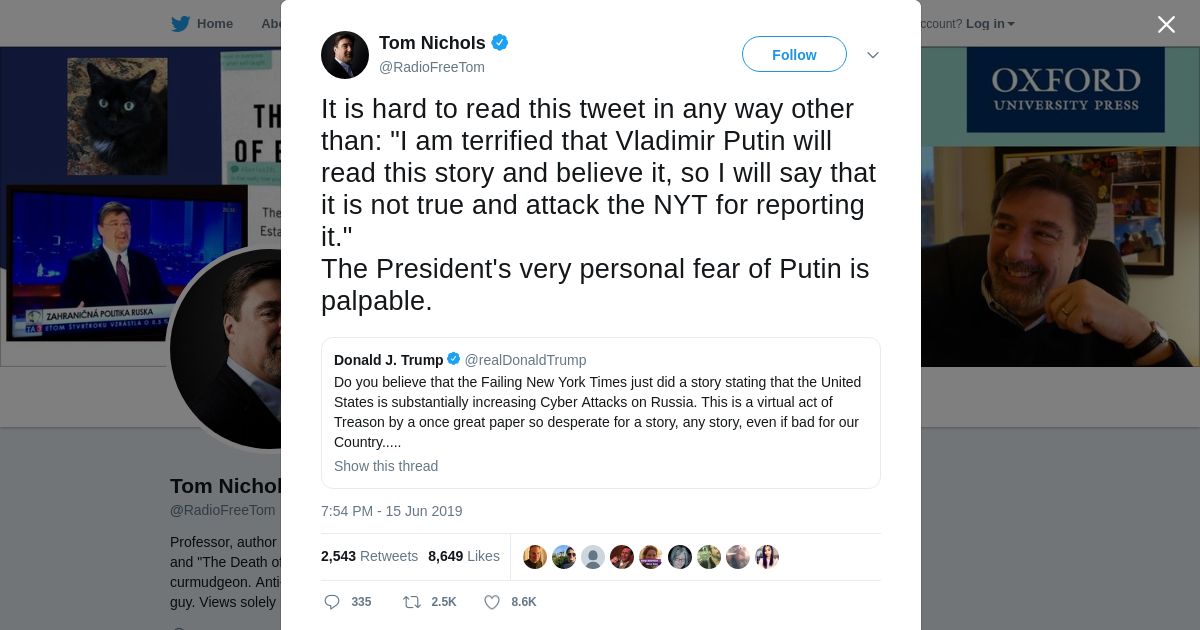Viewport: 1200px width, 630px height.
Task: Click the last liker's avatar thumbnail
Action: (767, 557)
